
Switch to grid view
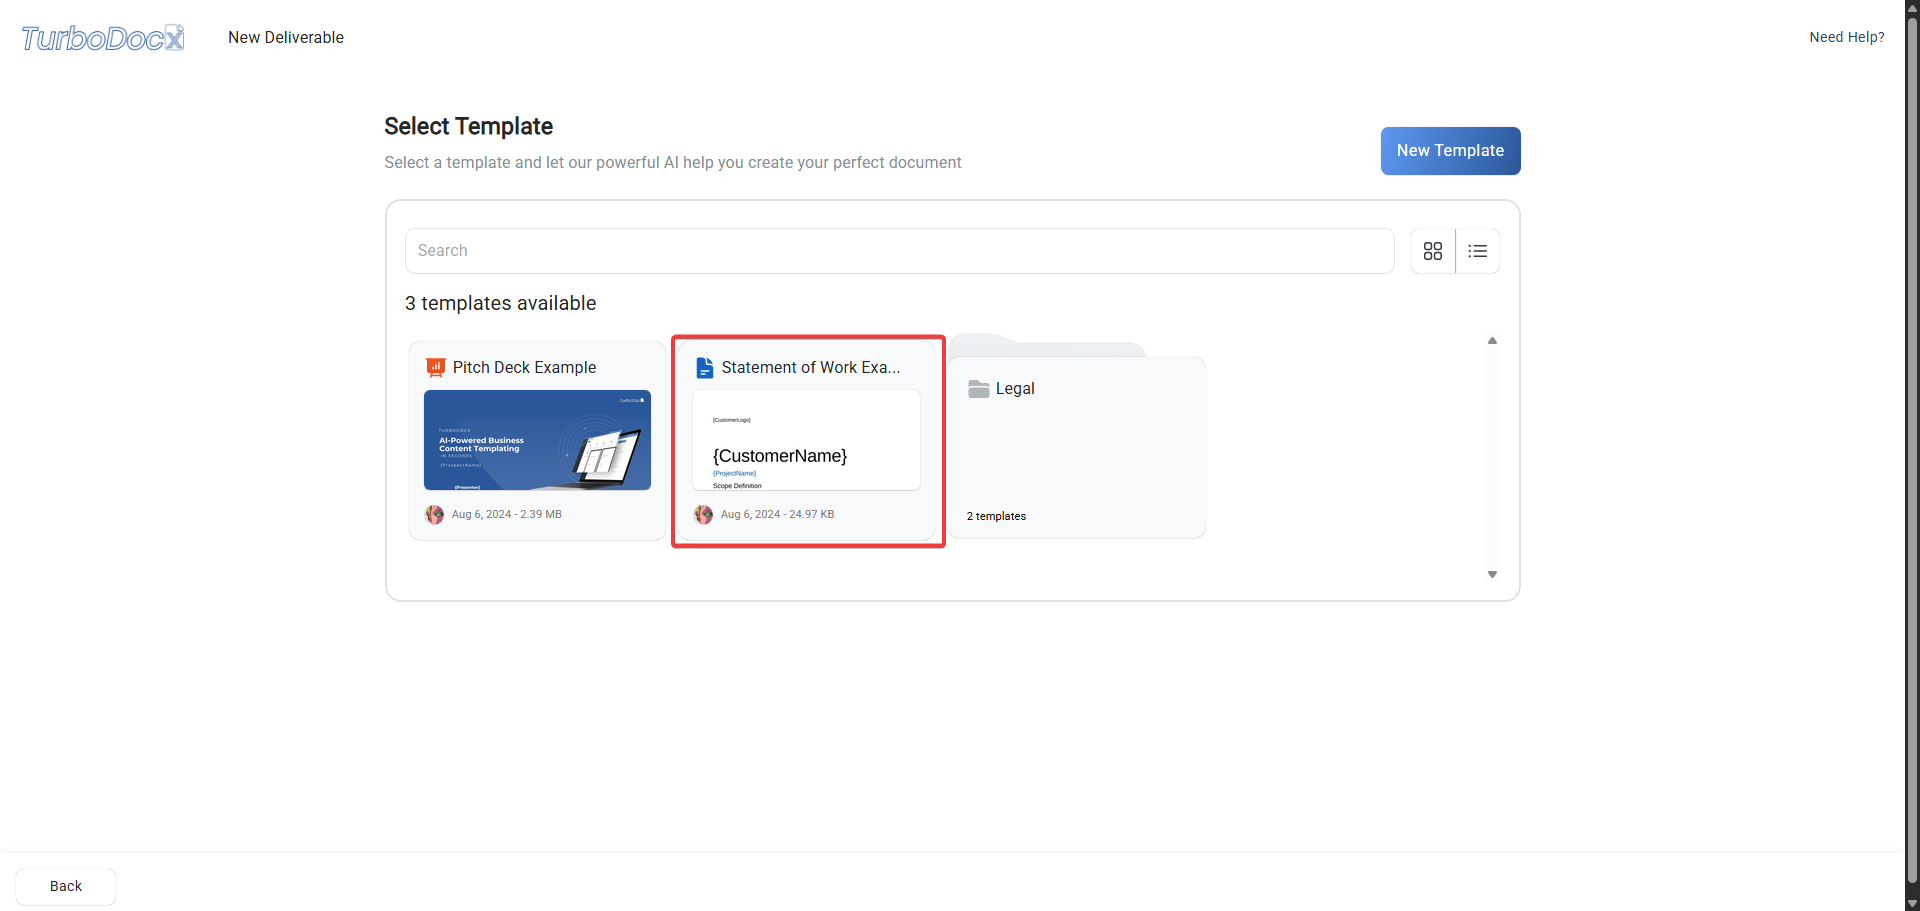[1433, 251]
